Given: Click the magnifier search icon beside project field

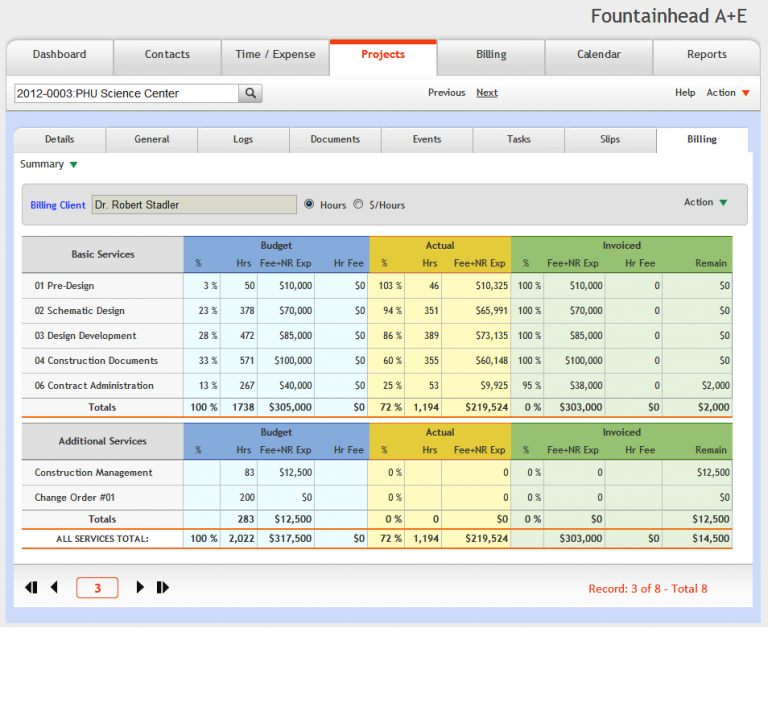Looking at the screenshot, I should coord(251,93).
